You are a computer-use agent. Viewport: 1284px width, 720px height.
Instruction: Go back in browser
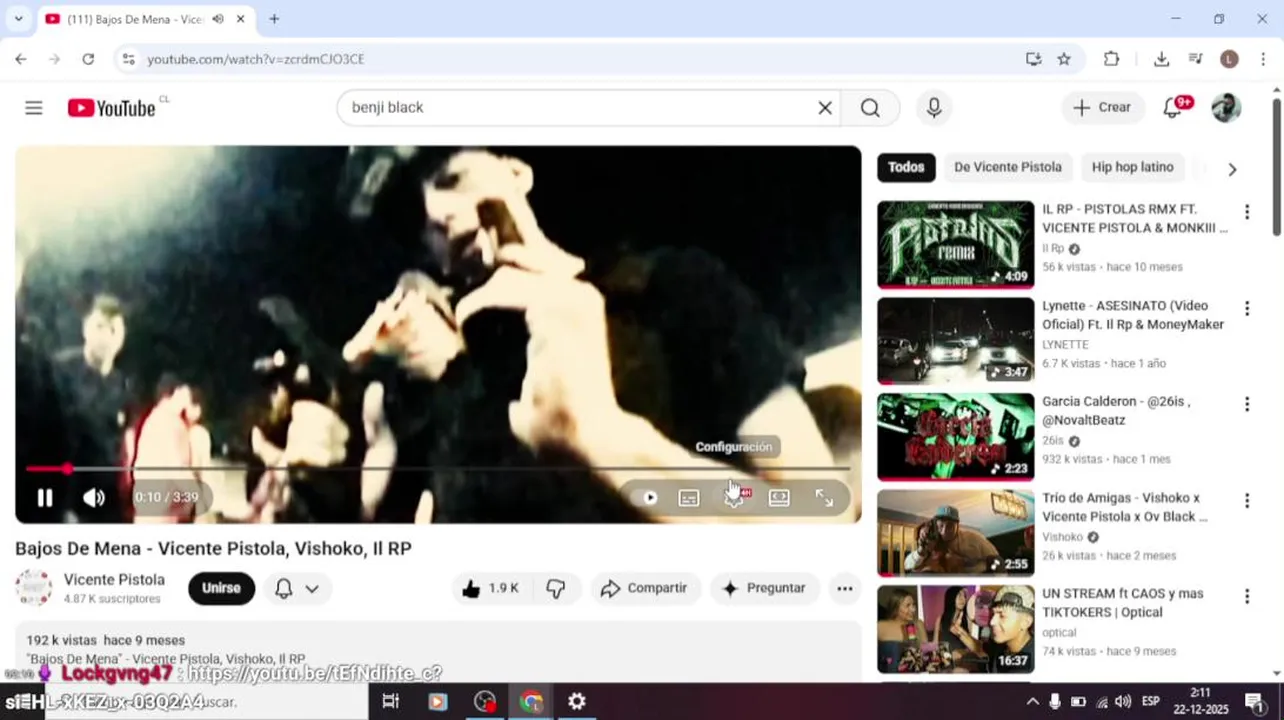(x=21, y=59)
